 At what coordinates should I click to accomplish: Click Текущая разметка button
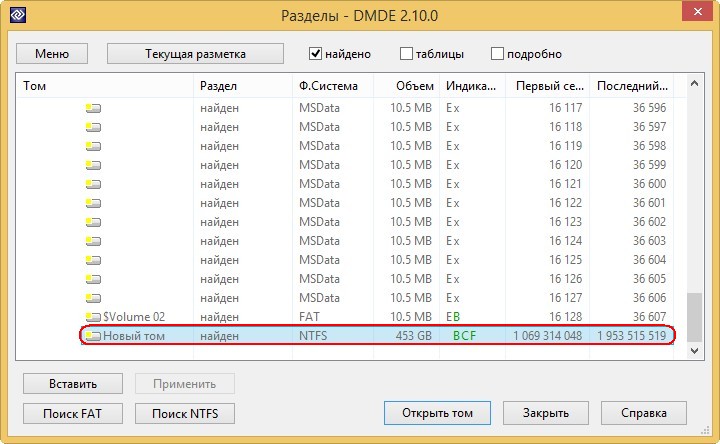point(195,54)
